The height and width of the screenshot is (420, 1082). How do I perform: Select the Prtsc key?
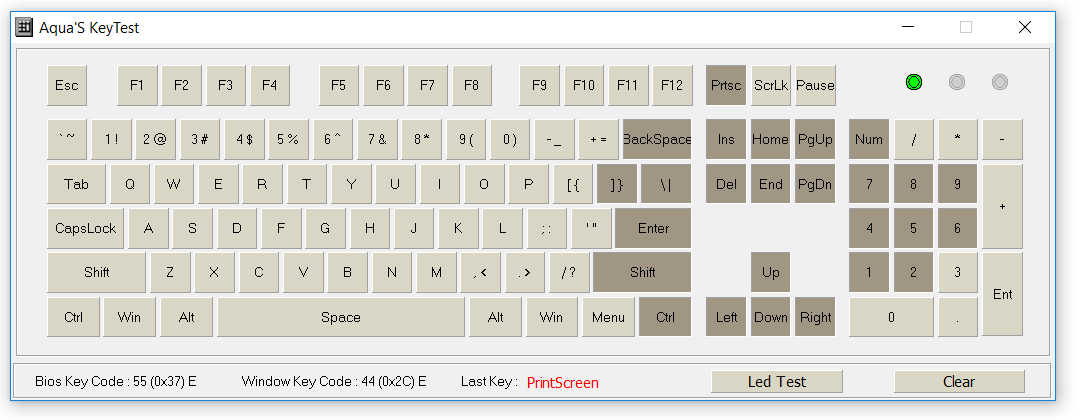[726, 86]
